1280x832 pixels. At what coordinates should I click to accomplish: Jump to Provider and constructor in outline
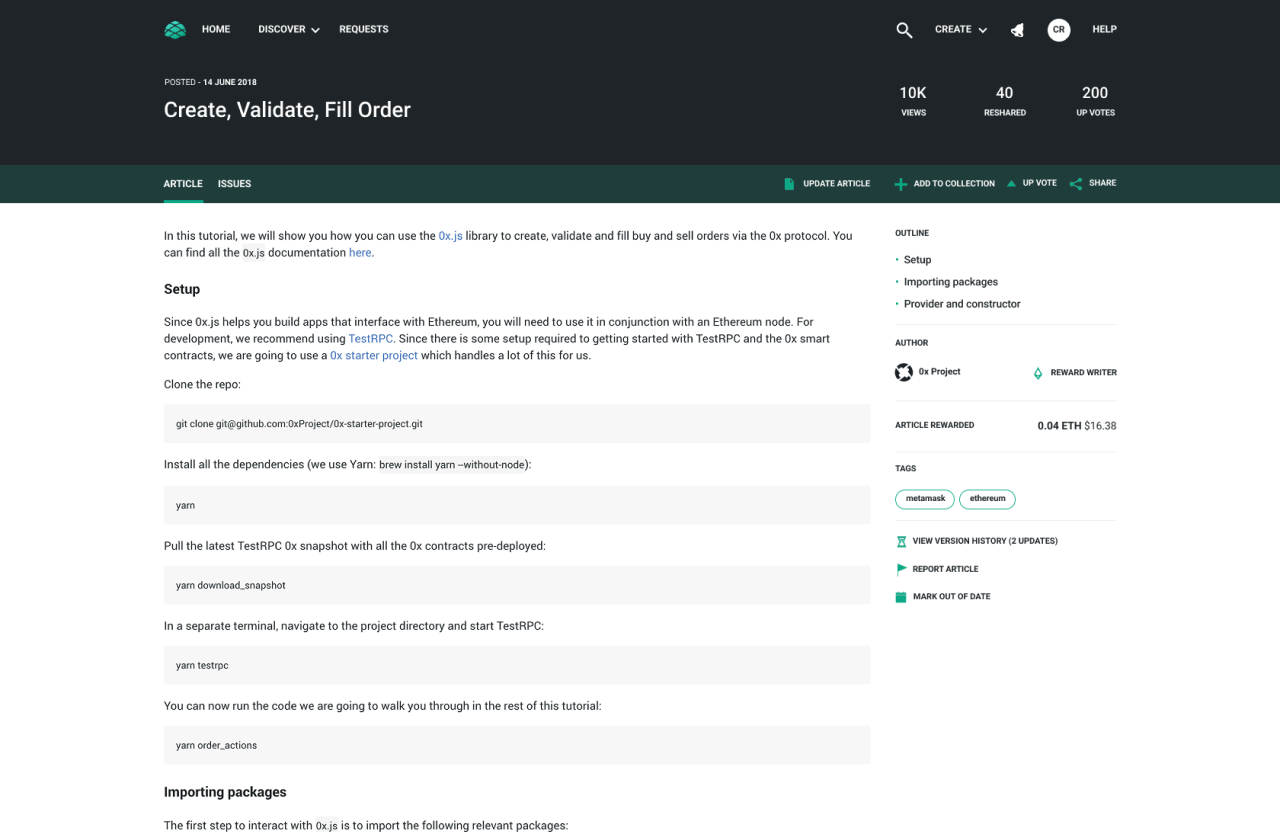pyautogui.click(x=961, y=304)
